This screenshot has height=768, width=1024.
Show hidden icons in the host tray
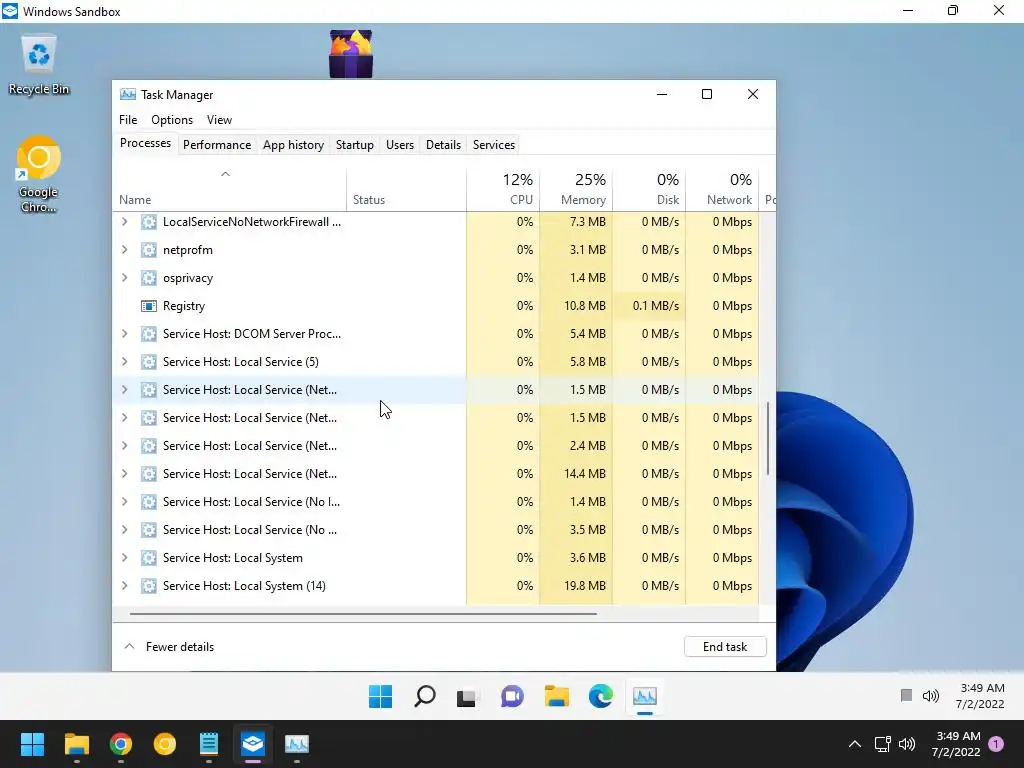[x=854, y=744]
